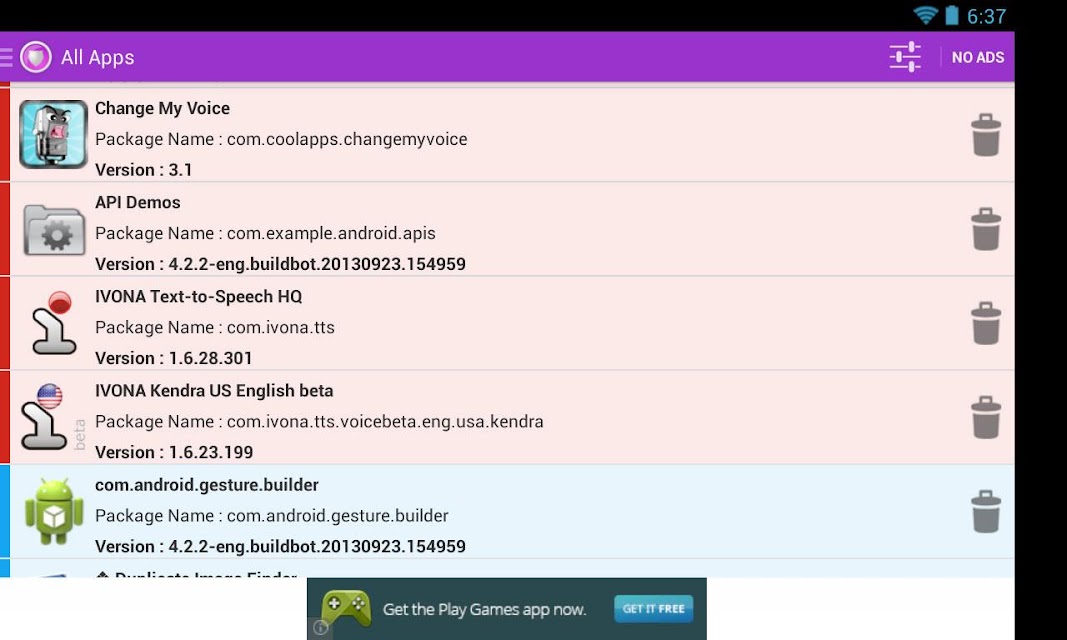Select the bold com.android.gesture.builder title
Viewport: 1067px width, 640px height.
206,485
